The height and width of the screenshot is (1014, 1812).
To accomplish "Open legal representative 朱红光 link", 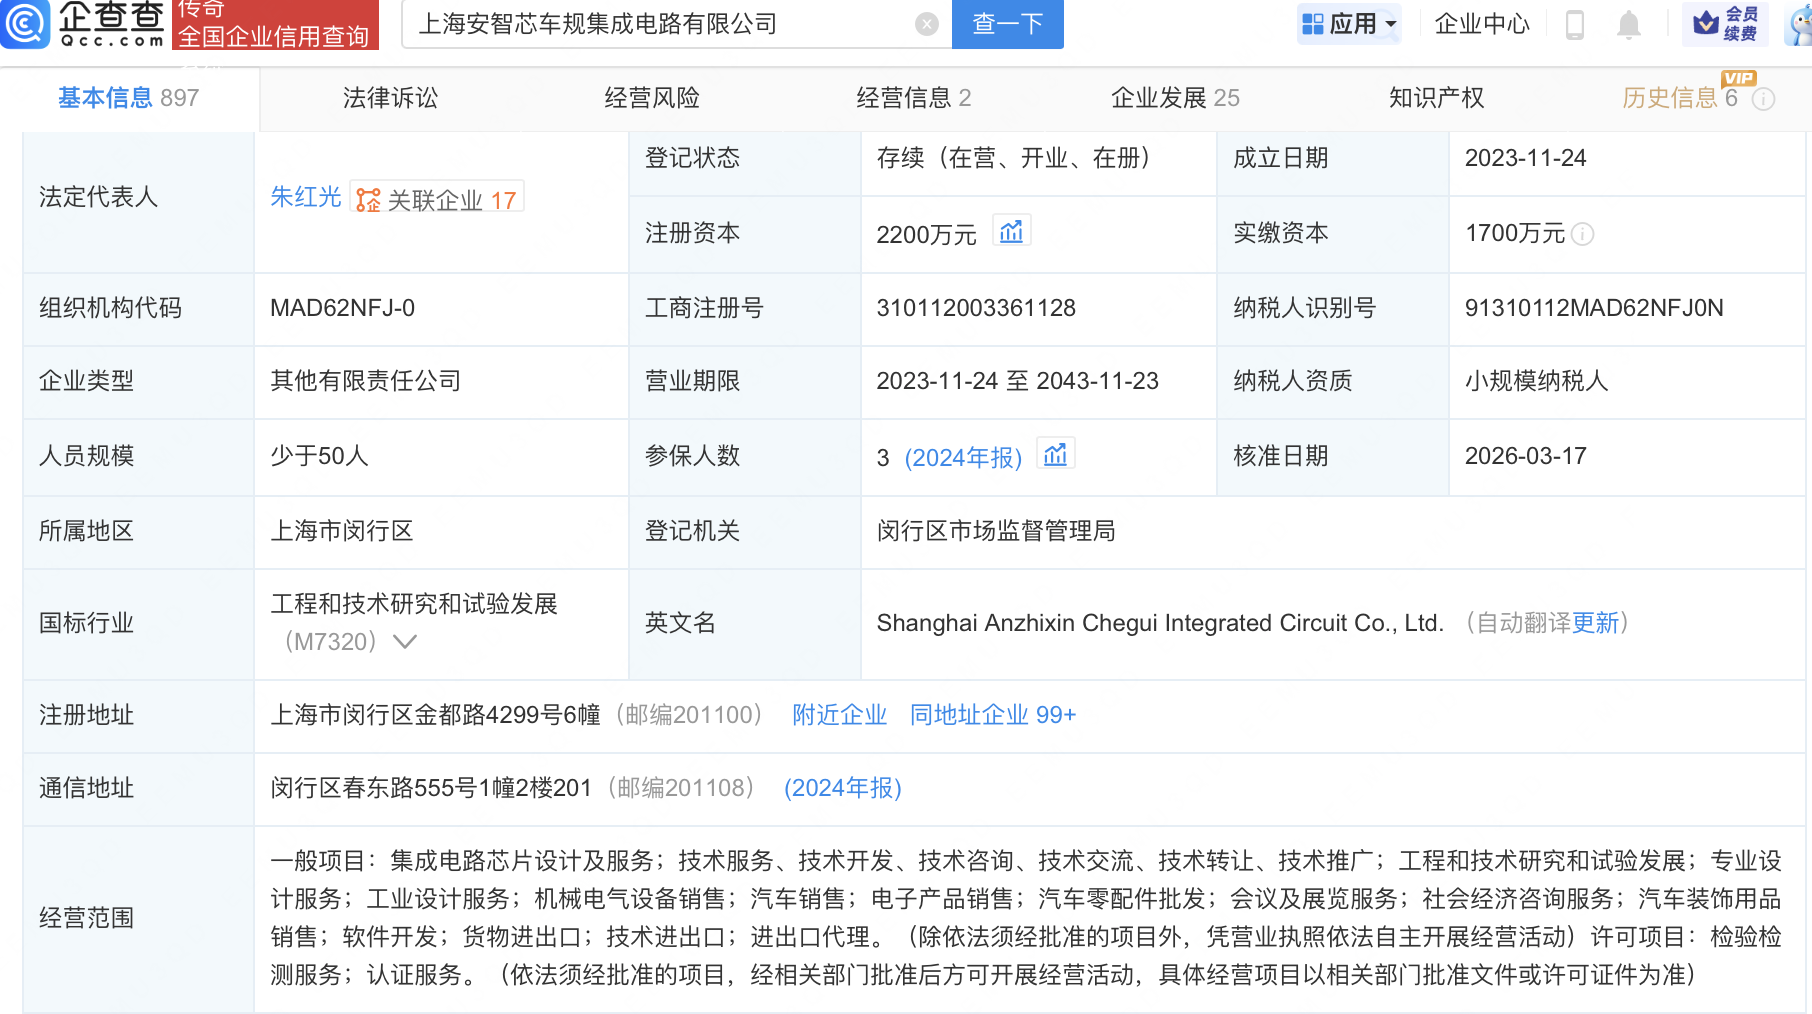I will 305,197.
